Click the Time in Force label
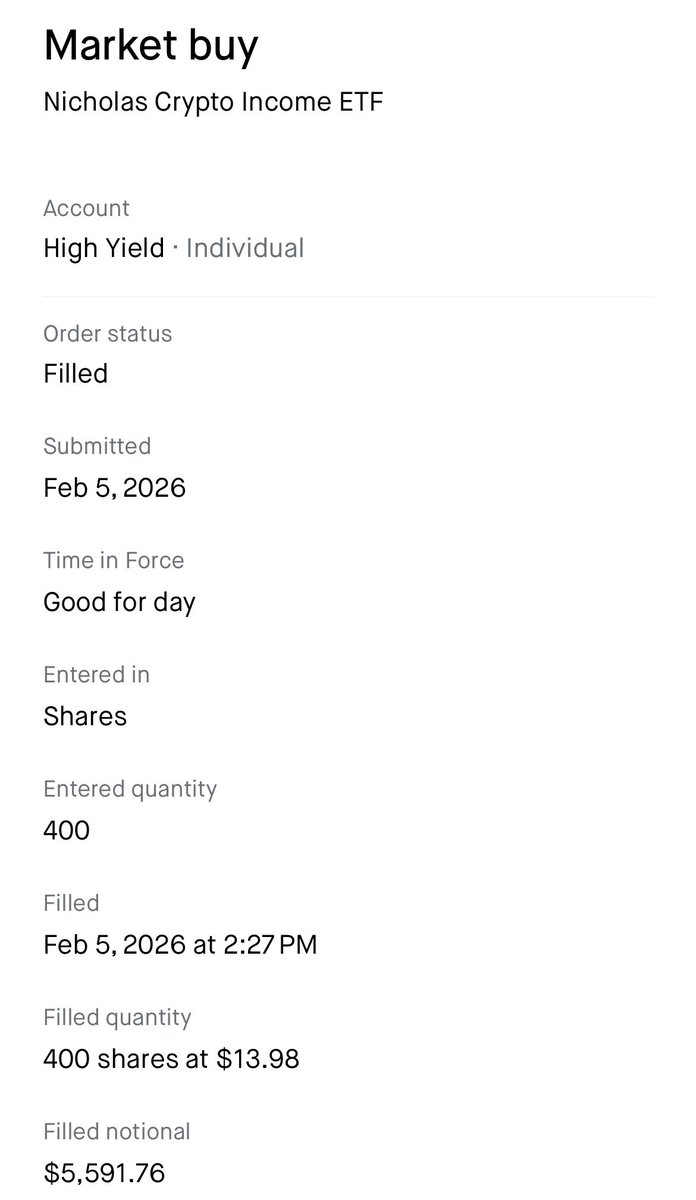Screen dimensions: 696x1200 click(113, 561)
